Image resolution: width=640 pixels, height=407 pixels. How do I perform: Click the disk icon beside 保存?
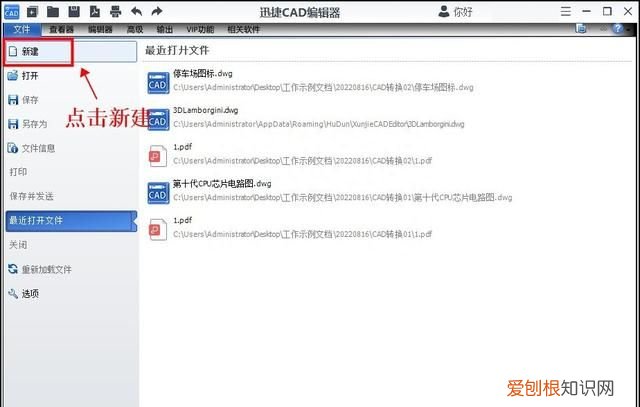[13, 100]
